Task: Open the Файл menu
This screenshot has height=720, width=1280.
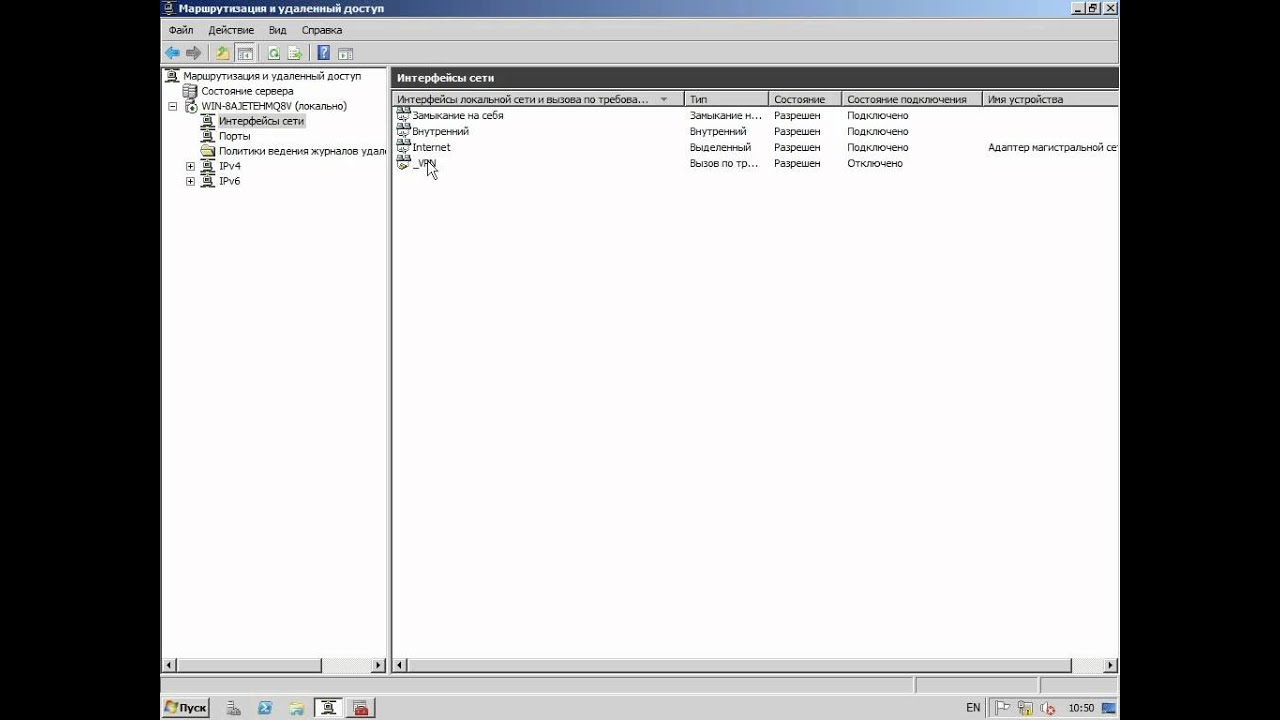Action: tap(181, 30)
